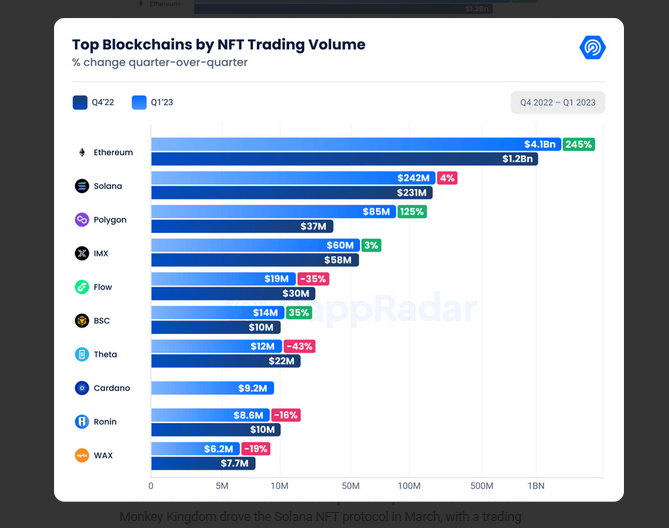Click the chart title text
Viewport: 669px width, 528px height.
[218, 45]
